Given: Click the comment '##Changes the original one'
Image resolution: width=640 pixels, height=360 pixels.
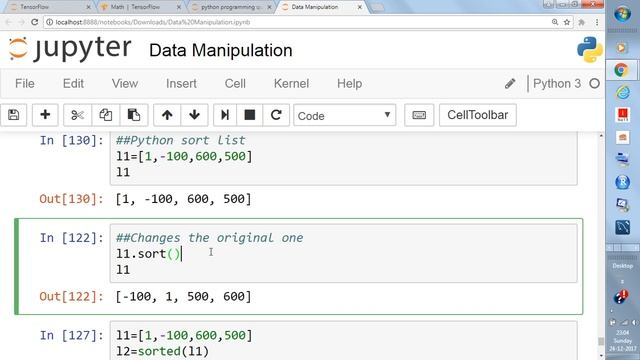Looking at the screenshot, I should pyautogui.click(x=210, y=238).
